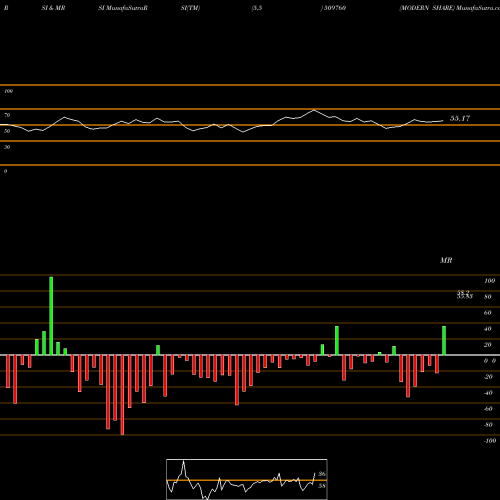
Task: Click the label 58 beside mini chart
Action: point(322,486)
